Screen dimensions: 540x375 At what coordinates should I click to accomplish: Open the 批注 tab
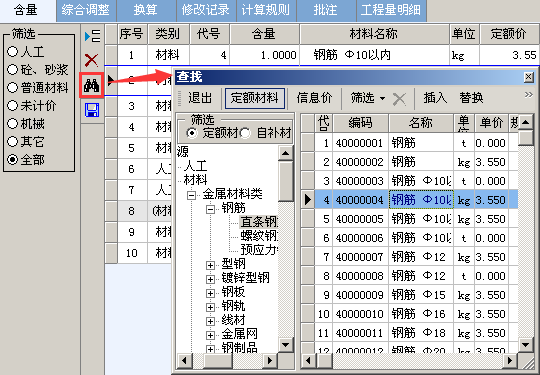click(326, 10)
